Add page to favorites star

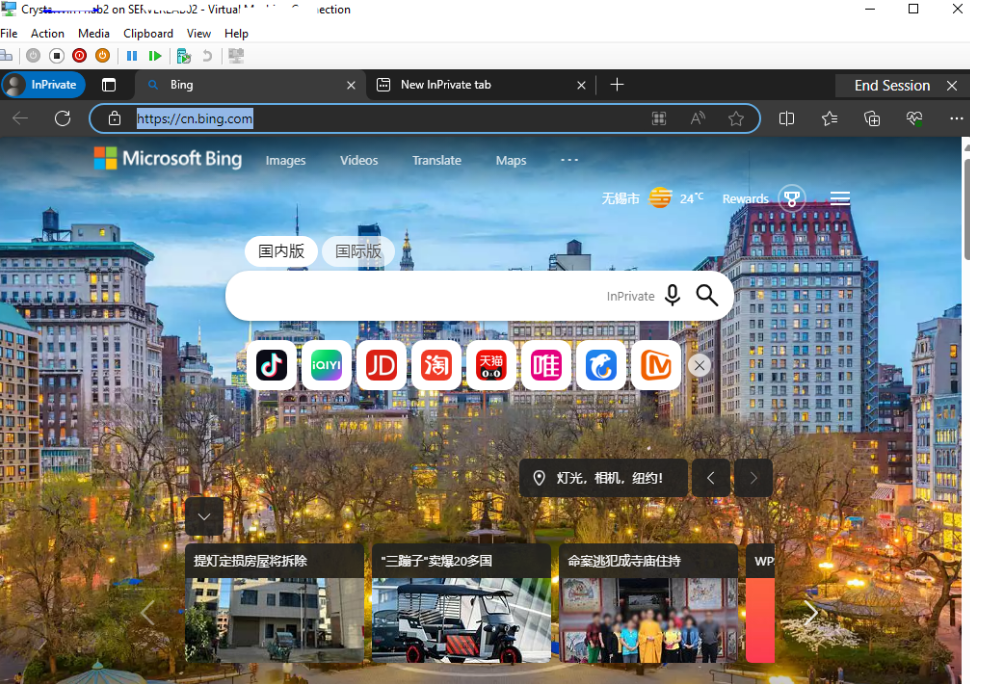coord(736,118)
